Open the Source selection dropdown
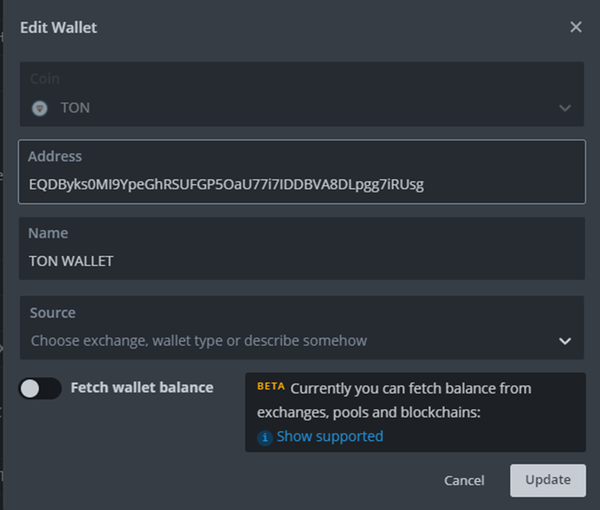 [290, 340]
